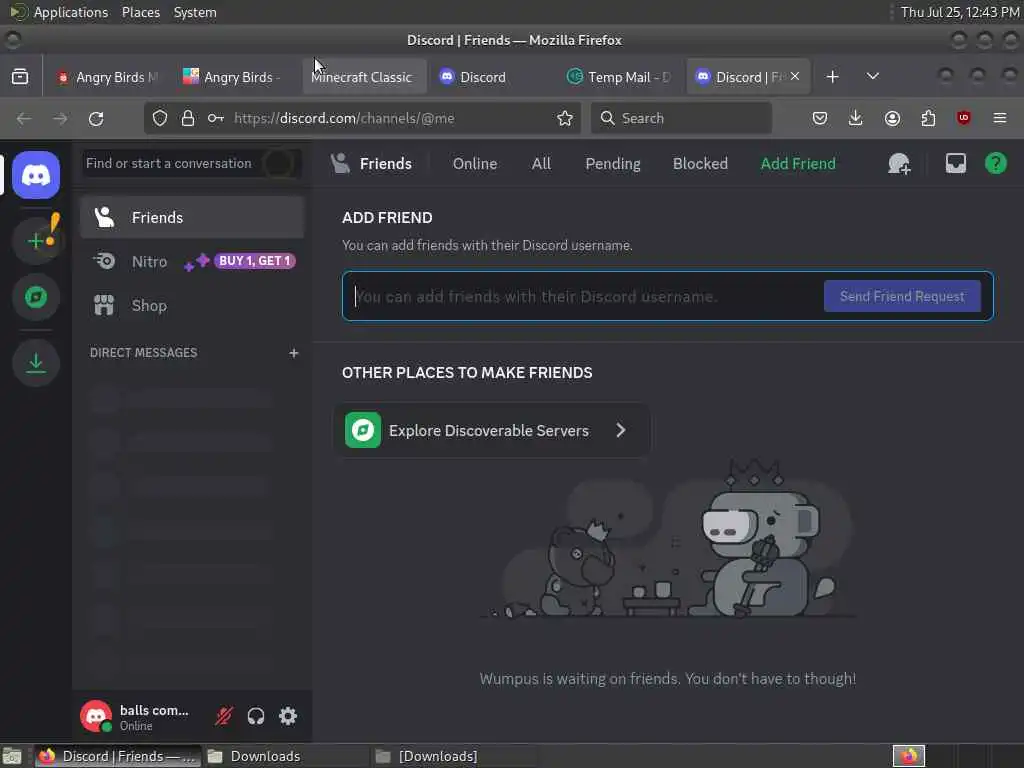Open Firefox hamburger application menu
This screenshot has width=1024, height=768.
point(1000,118)
